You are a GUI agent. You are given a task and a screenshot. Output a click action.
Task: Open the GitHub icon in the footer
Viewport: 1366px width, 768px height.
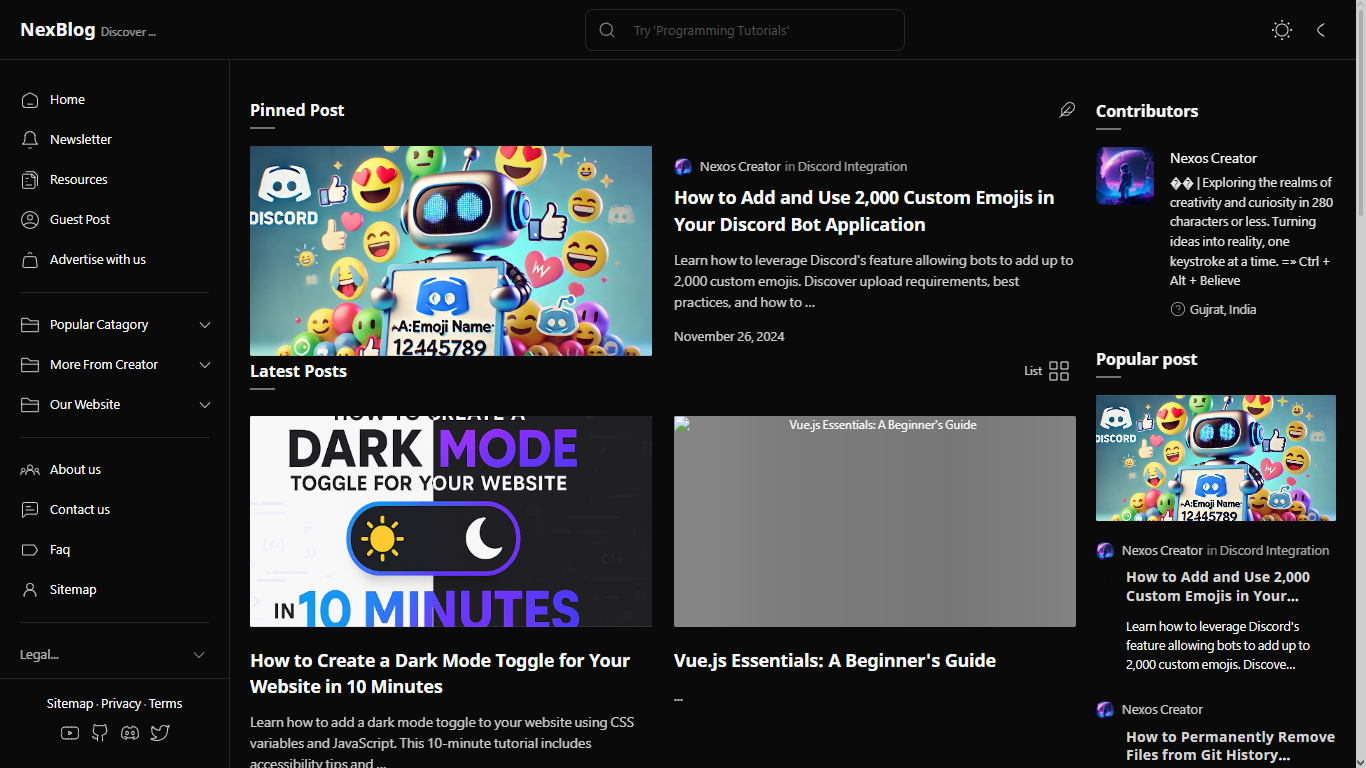(99, 733)
